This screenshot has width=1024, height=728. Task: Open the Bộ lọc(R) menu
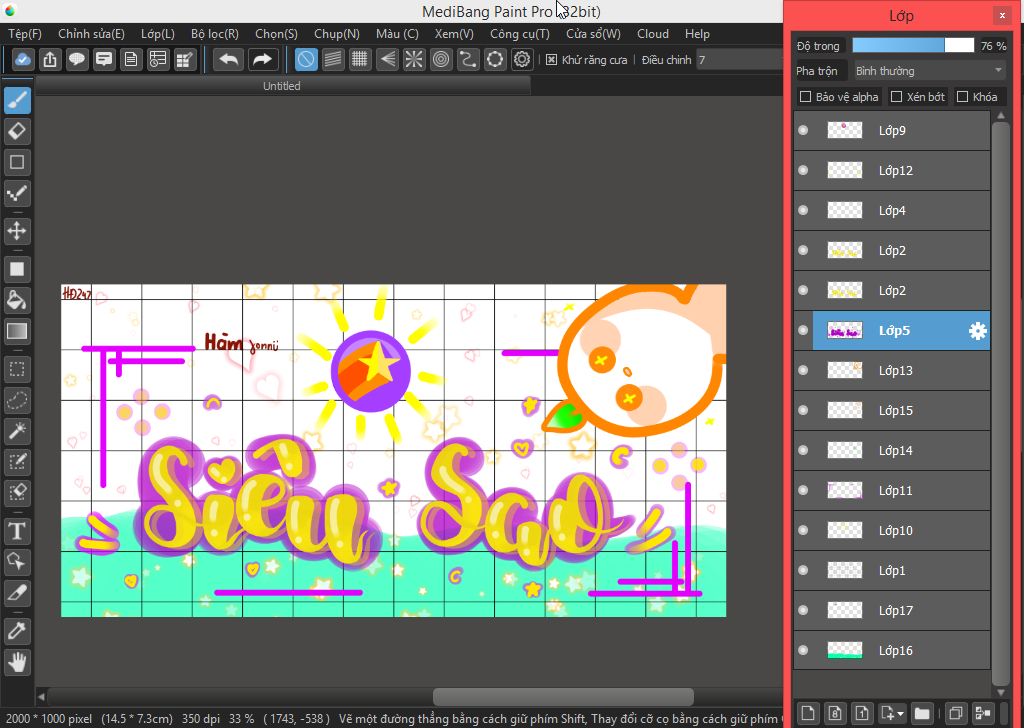[214, 34]
